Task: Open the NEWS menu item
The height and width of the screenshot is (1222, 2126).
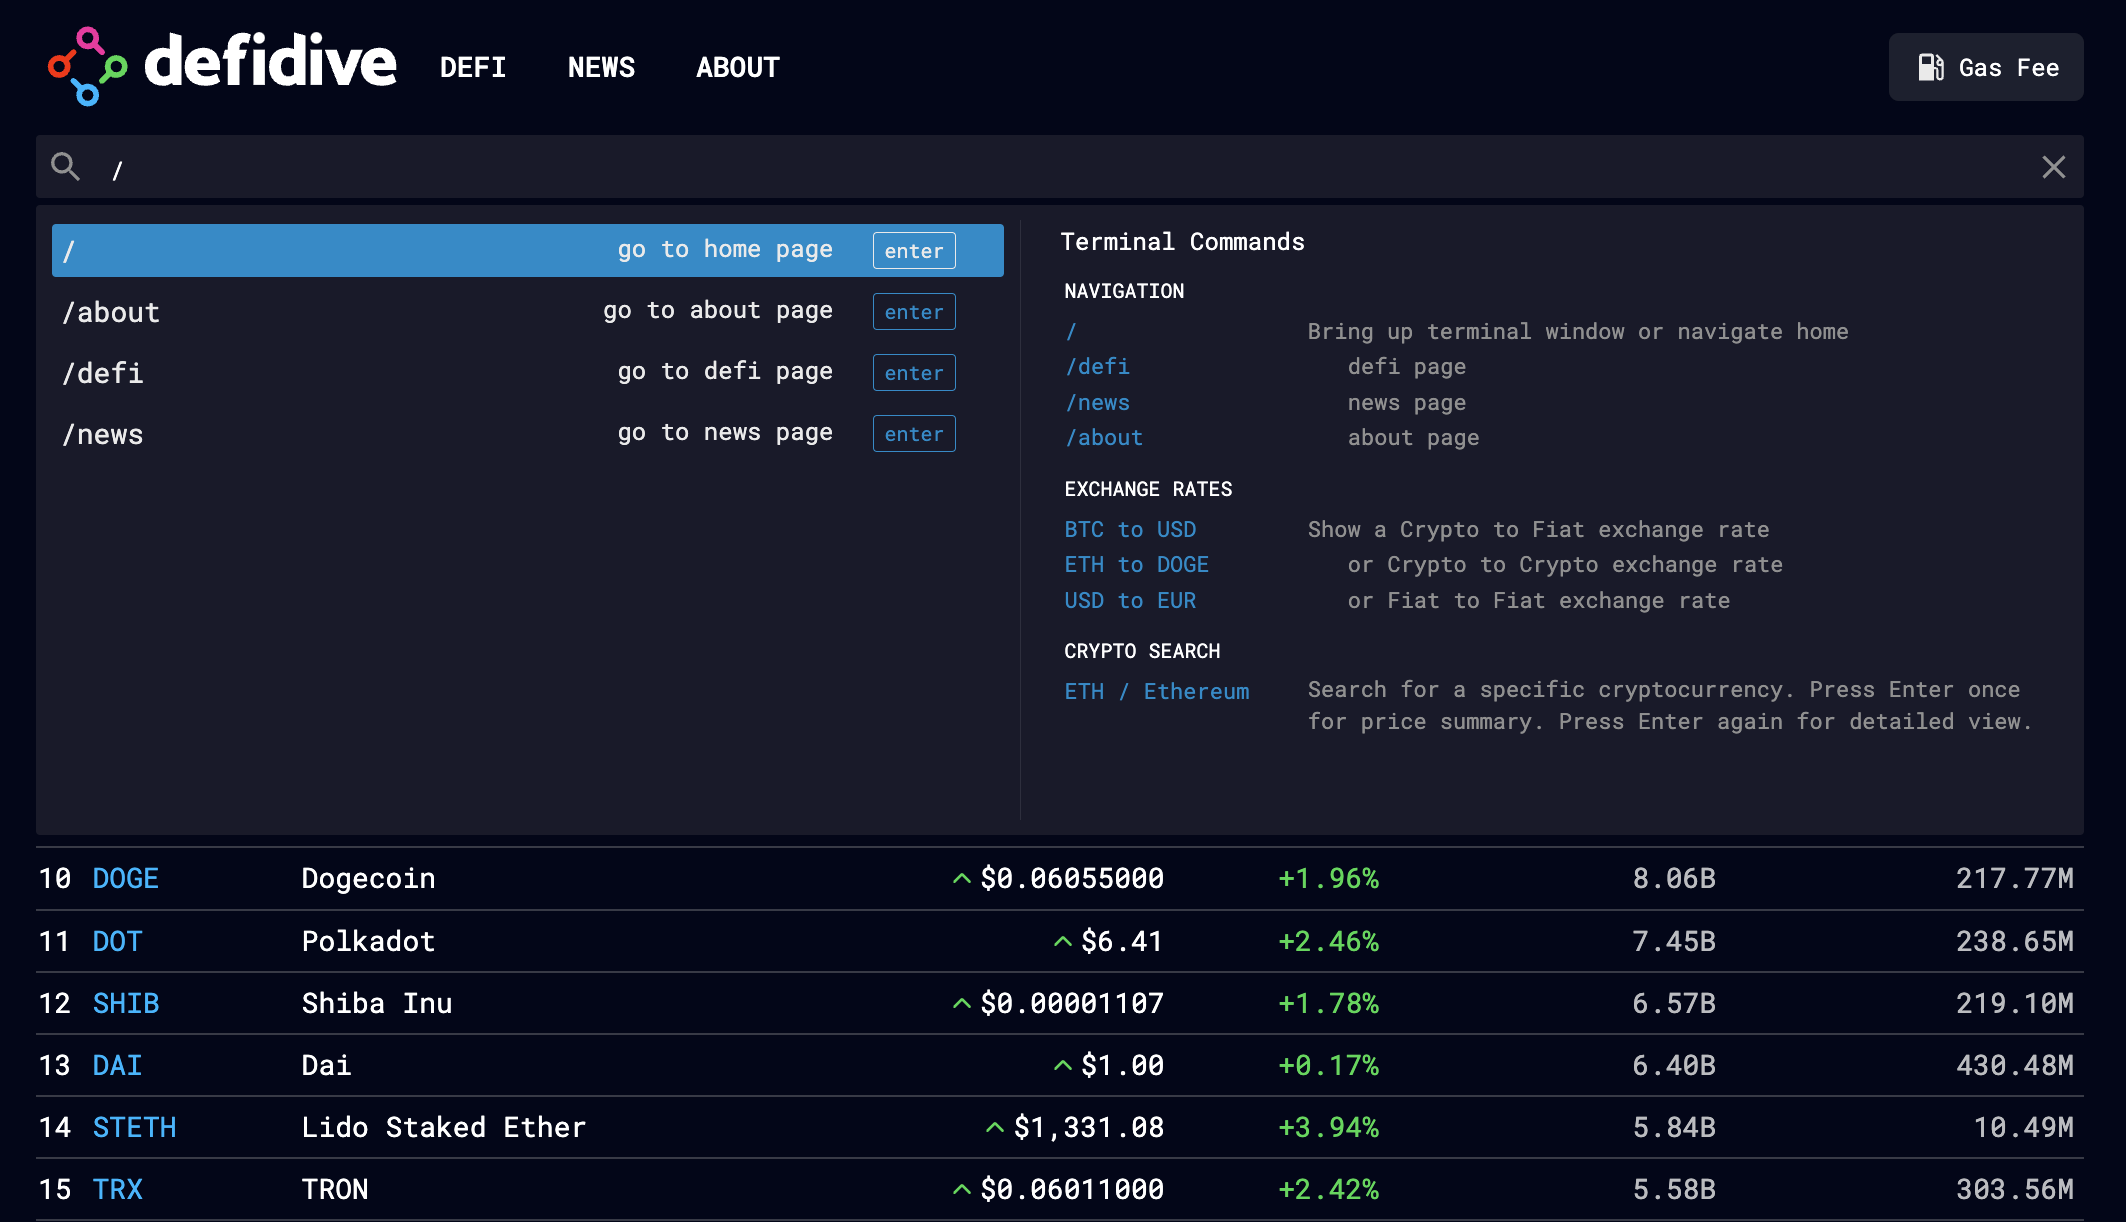Action: coord(601,67)
